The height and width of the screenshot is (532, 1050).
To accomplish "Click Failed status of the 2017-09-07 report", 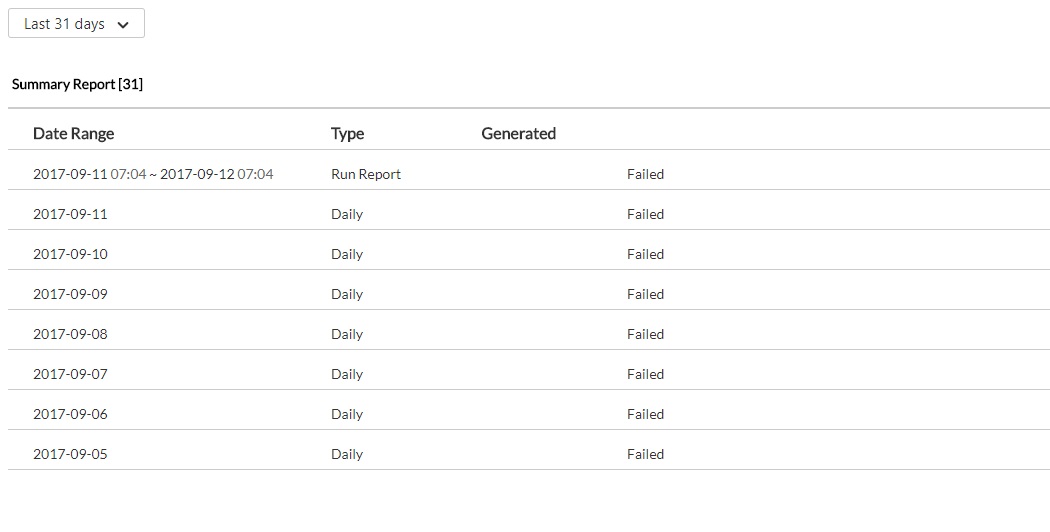I will 645,374.
